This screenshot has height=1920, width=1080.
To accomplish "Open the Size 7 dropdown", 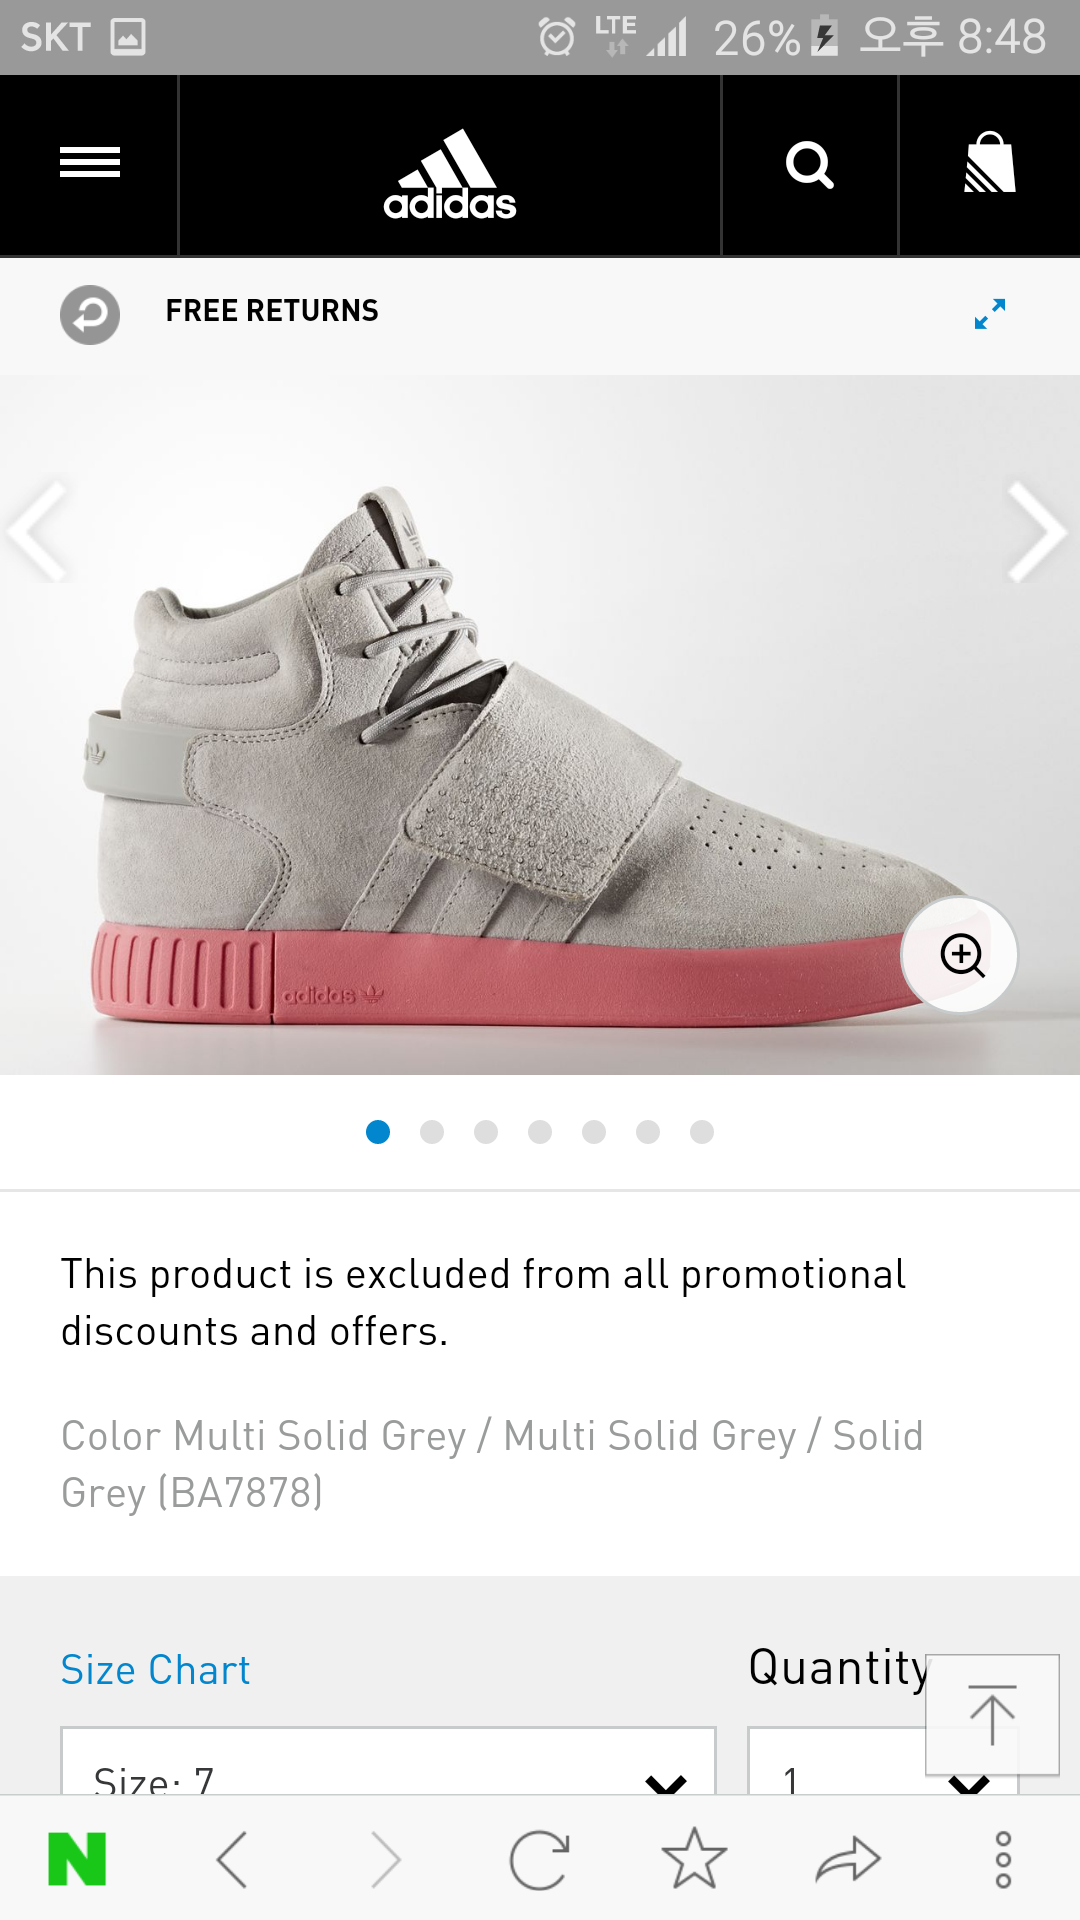I will pyautogui.click(x=388, y=1760).
